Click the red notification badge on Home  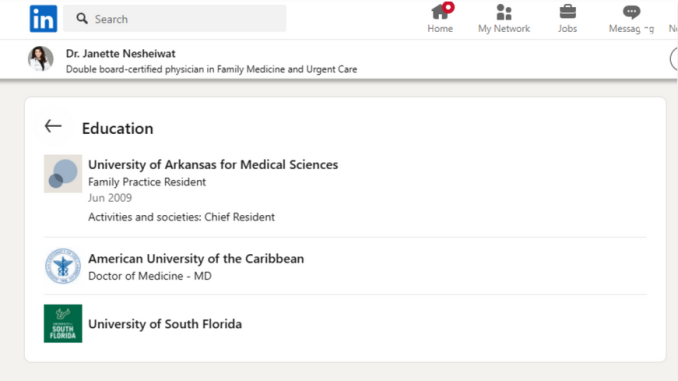pyautogui.click(x=448, y=7)
